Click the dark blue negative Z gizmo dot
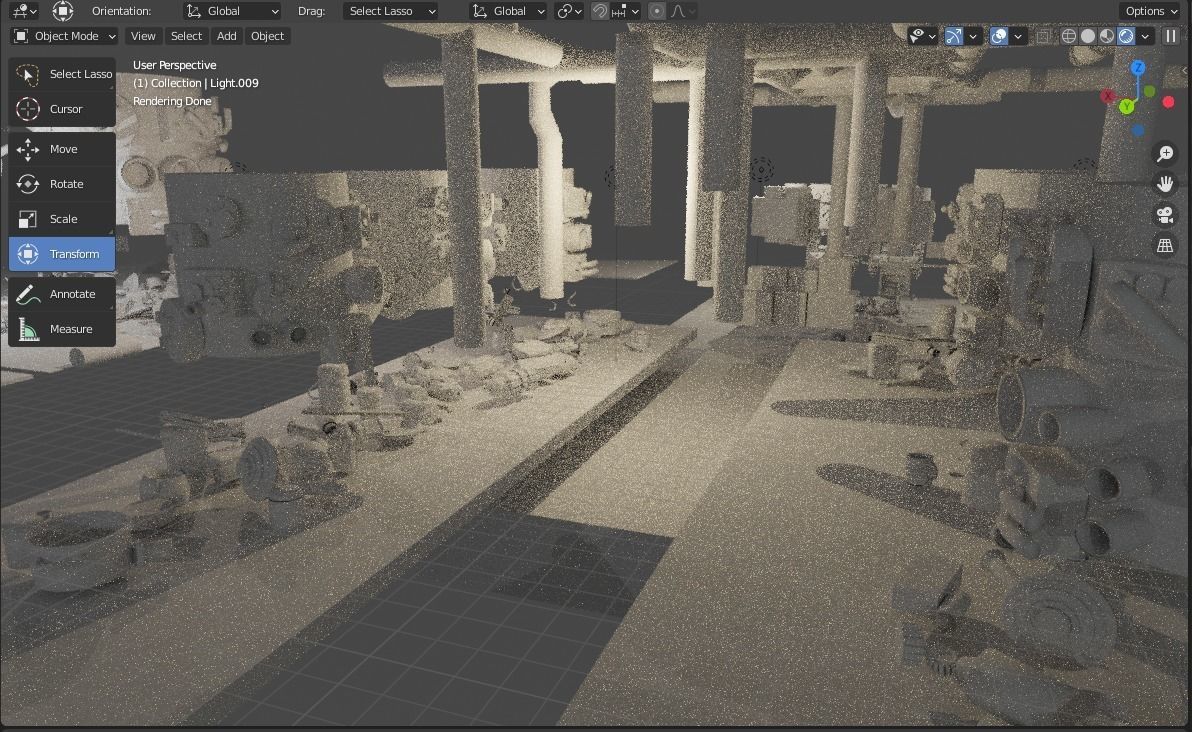Viewport: 1192px width, 732px height. [1138, 130]
